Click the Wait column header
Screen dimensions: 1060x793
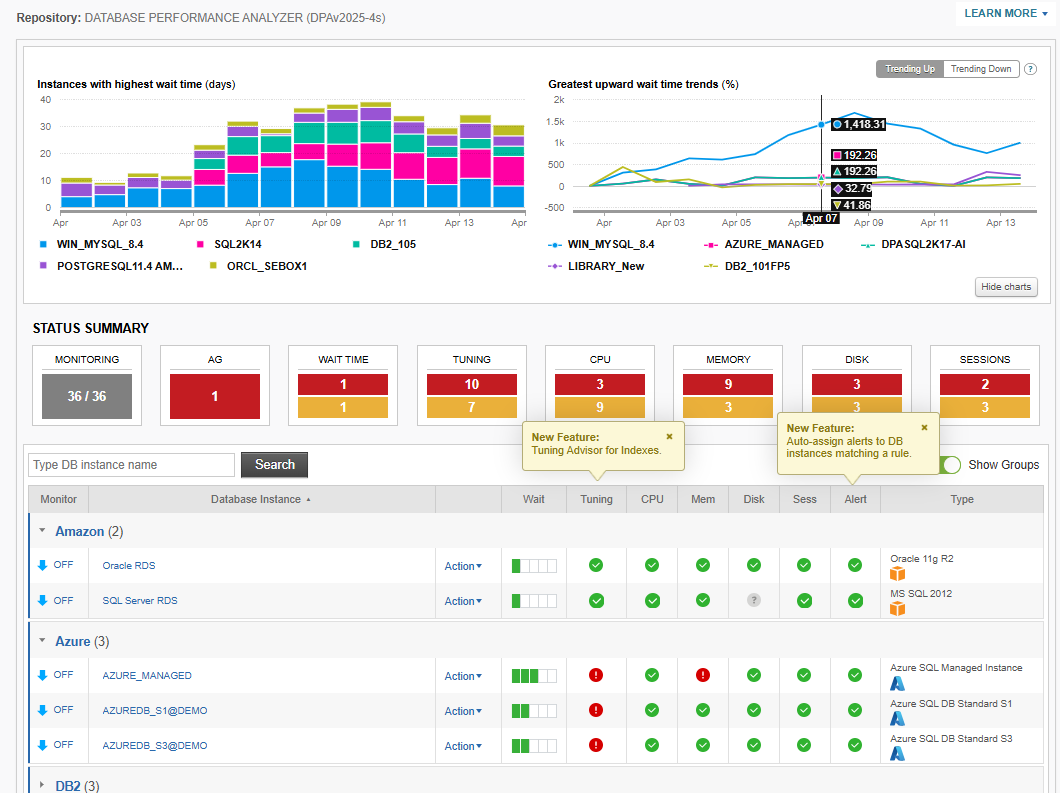[x=533, y=500]
